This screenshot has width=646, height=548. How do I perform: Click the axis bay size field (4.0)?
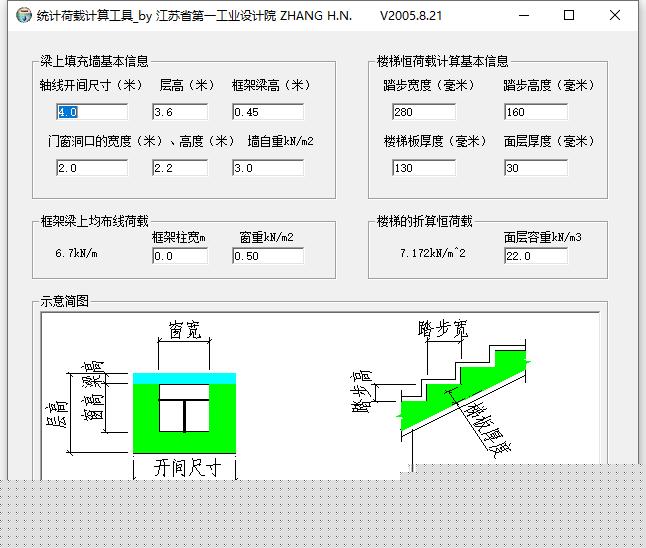92,112
